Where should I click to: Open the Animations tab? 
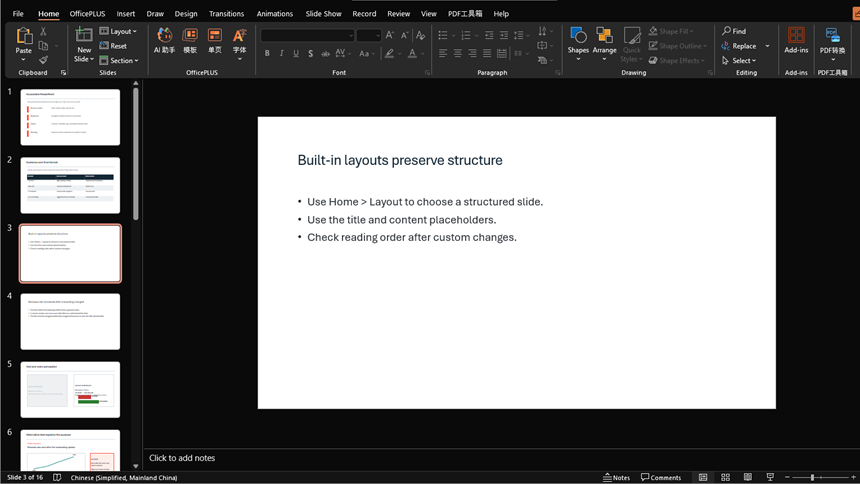pos(275,14)
